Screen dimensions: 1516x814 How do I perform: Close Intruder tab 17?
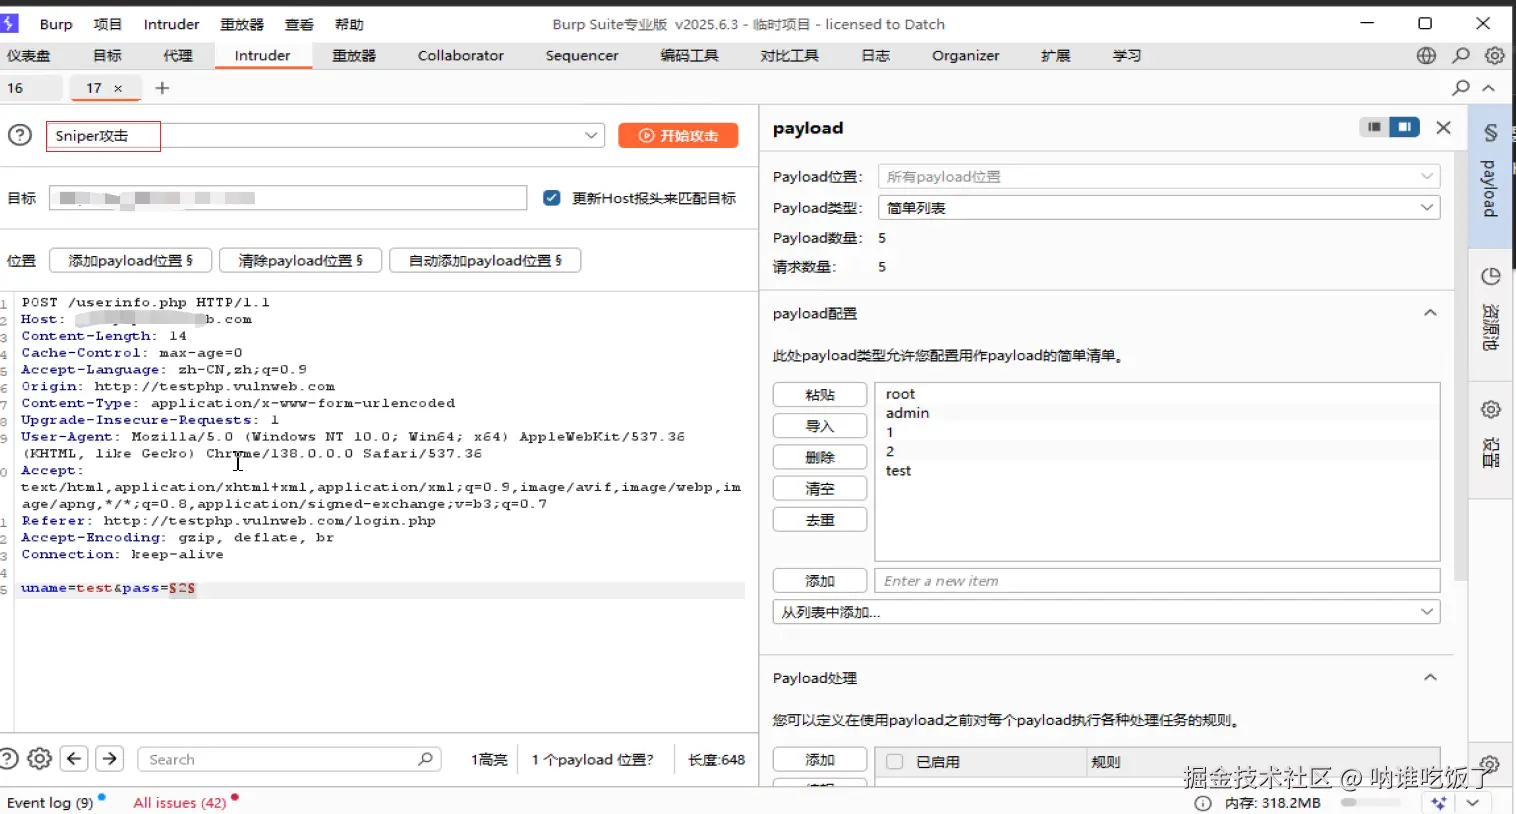[118, 88]
